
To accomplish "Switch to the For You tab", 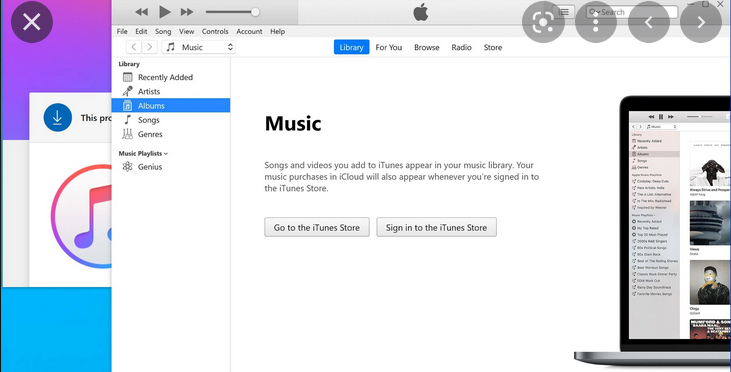I will [x=389, y=48].
